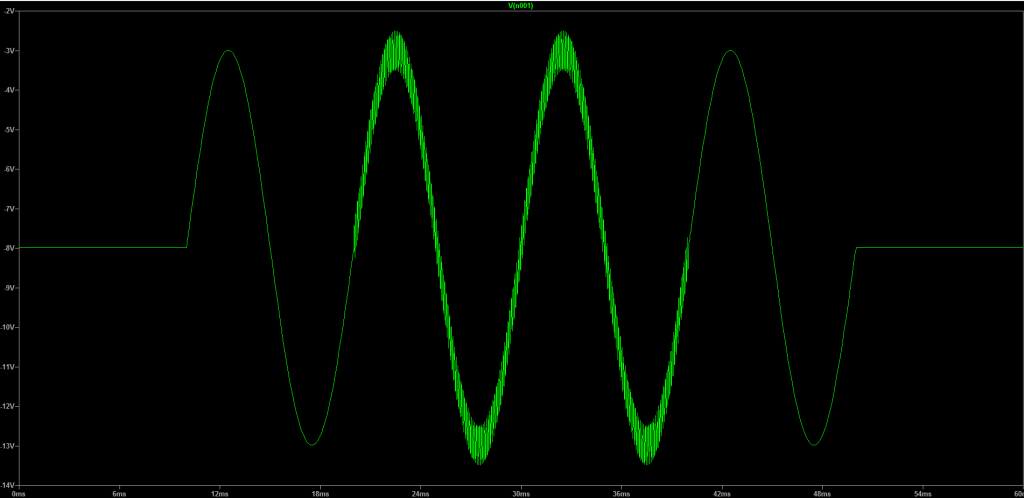1024x498 pixels.
Task: Click the 54ms time axis label
Action: click(922, 493)
